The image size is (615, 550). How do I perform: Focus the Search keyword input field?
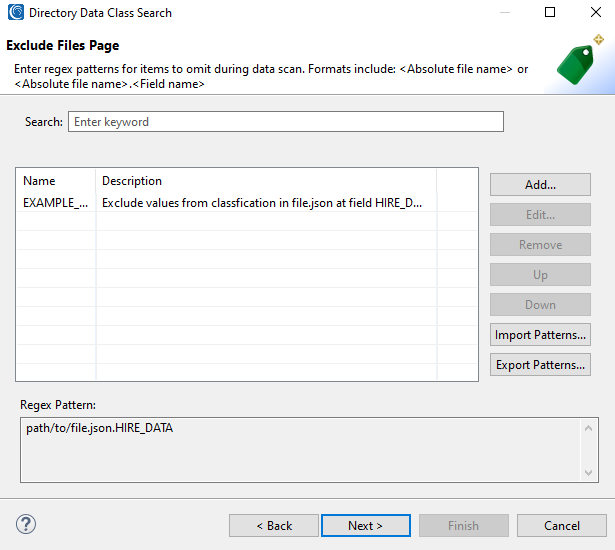(286, 122)
